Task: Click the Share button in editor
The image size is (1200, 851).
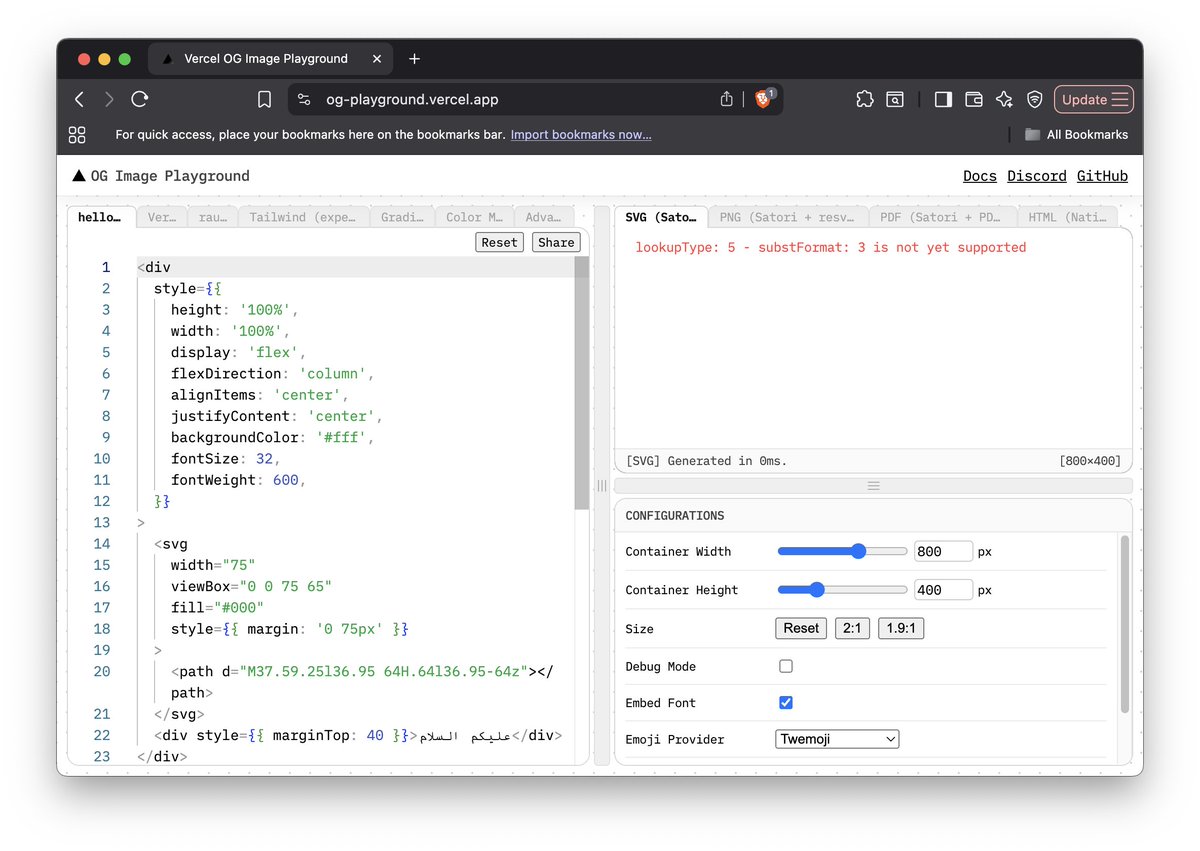Action: (x=556, y=242)
